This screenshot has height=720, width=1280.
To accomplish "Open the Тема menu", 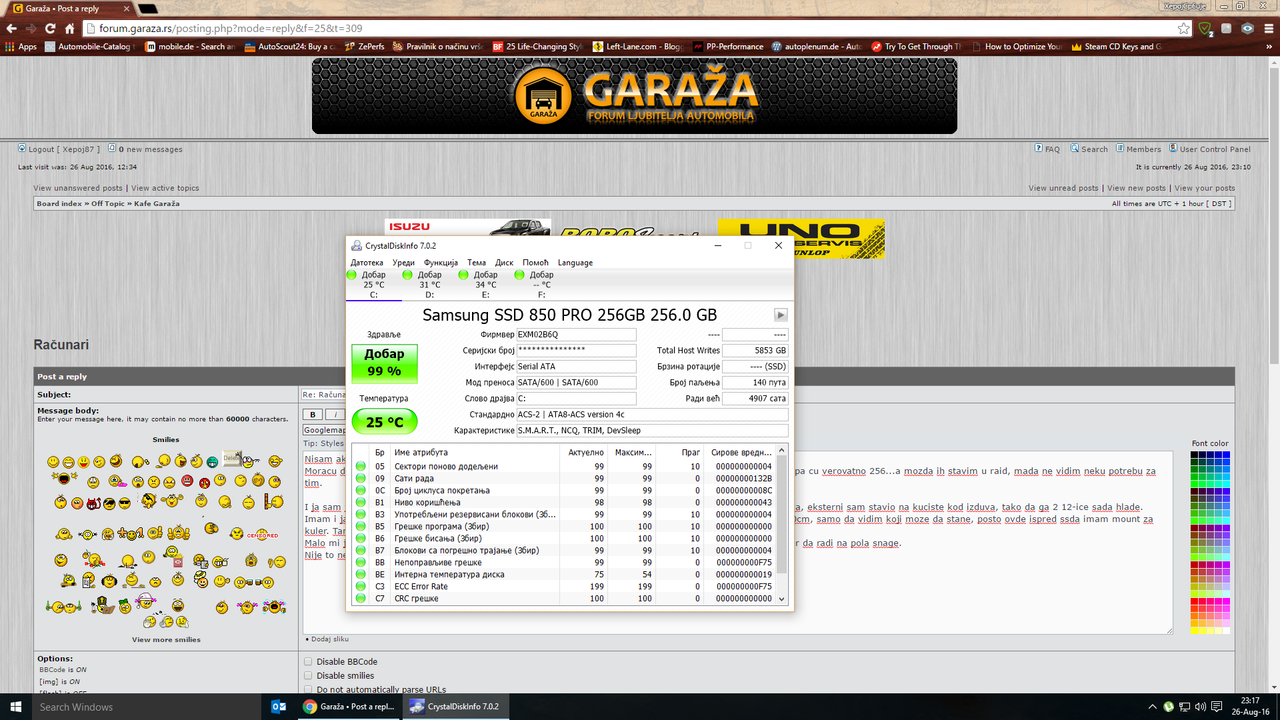I will [476, 262].
